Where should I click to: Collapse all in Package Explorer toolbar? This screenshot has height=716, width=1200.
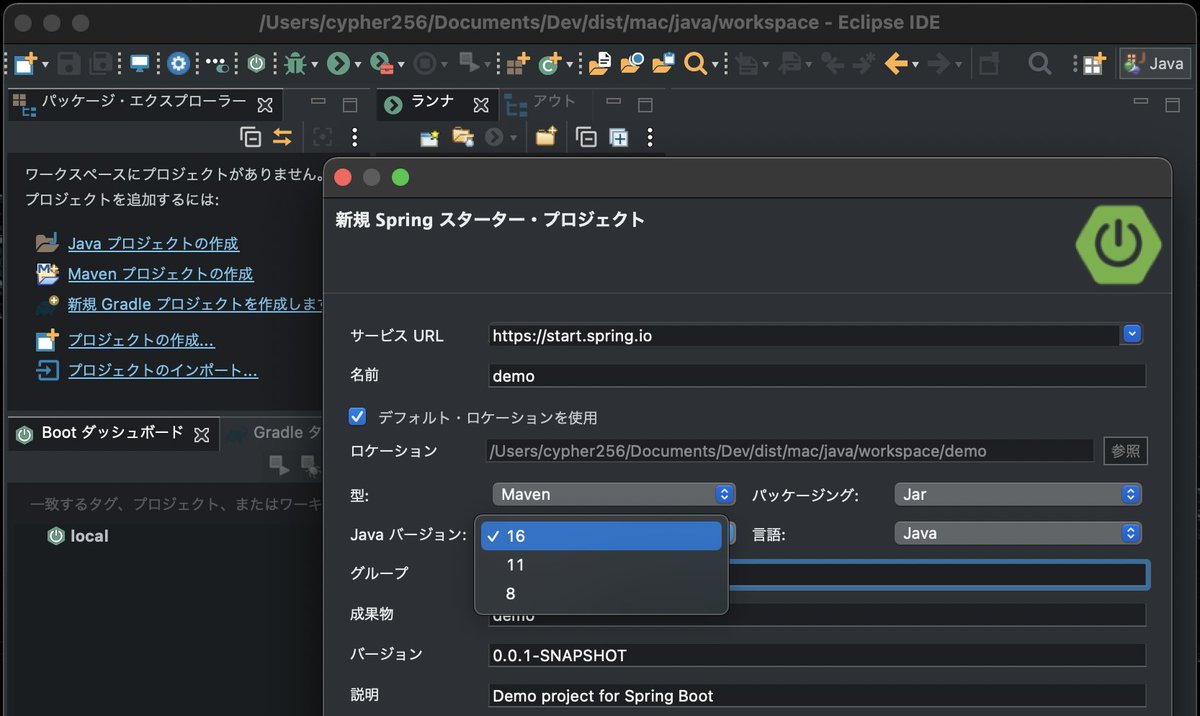point(251,137)
